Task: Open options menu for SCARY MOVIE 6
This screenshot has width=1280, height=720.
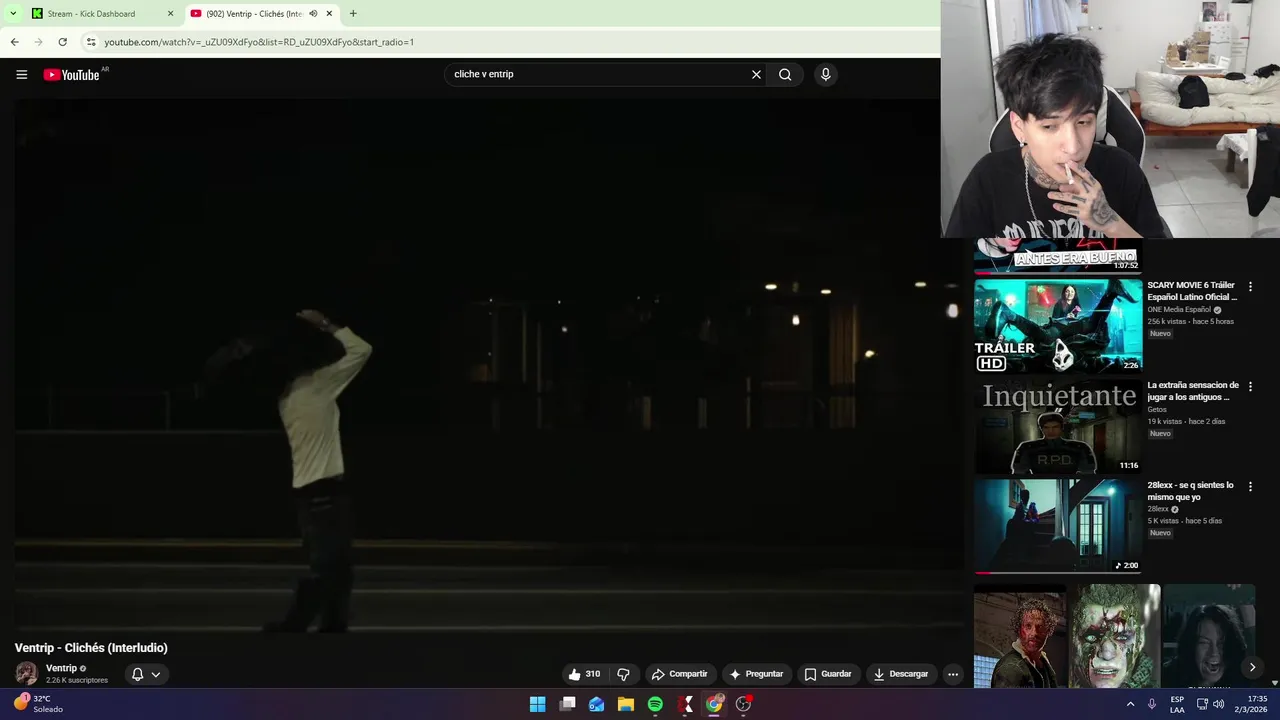Action: pyautogui.click(x=1250, y=287)
